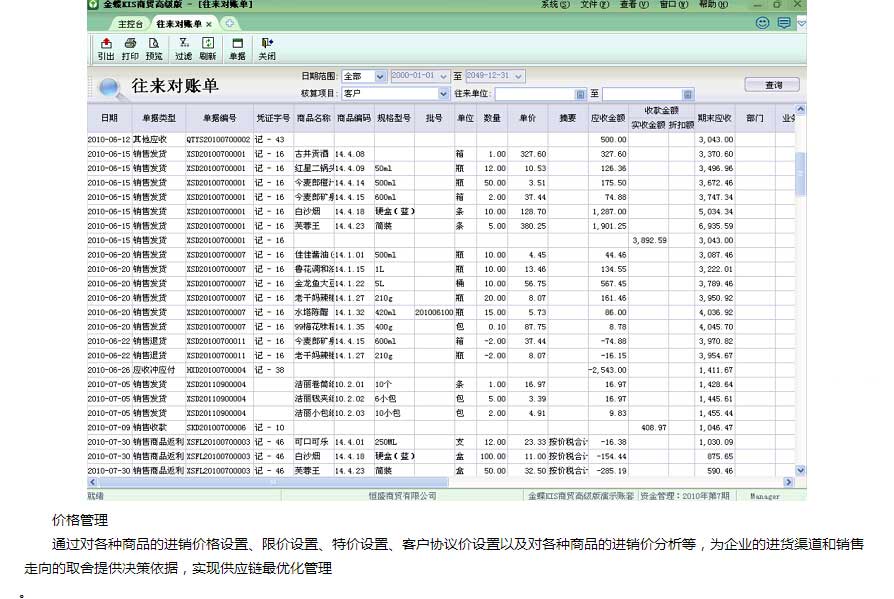Sort by the 期末应收 column header
This screenshot has height=599, width=894.
pos(715,118)
